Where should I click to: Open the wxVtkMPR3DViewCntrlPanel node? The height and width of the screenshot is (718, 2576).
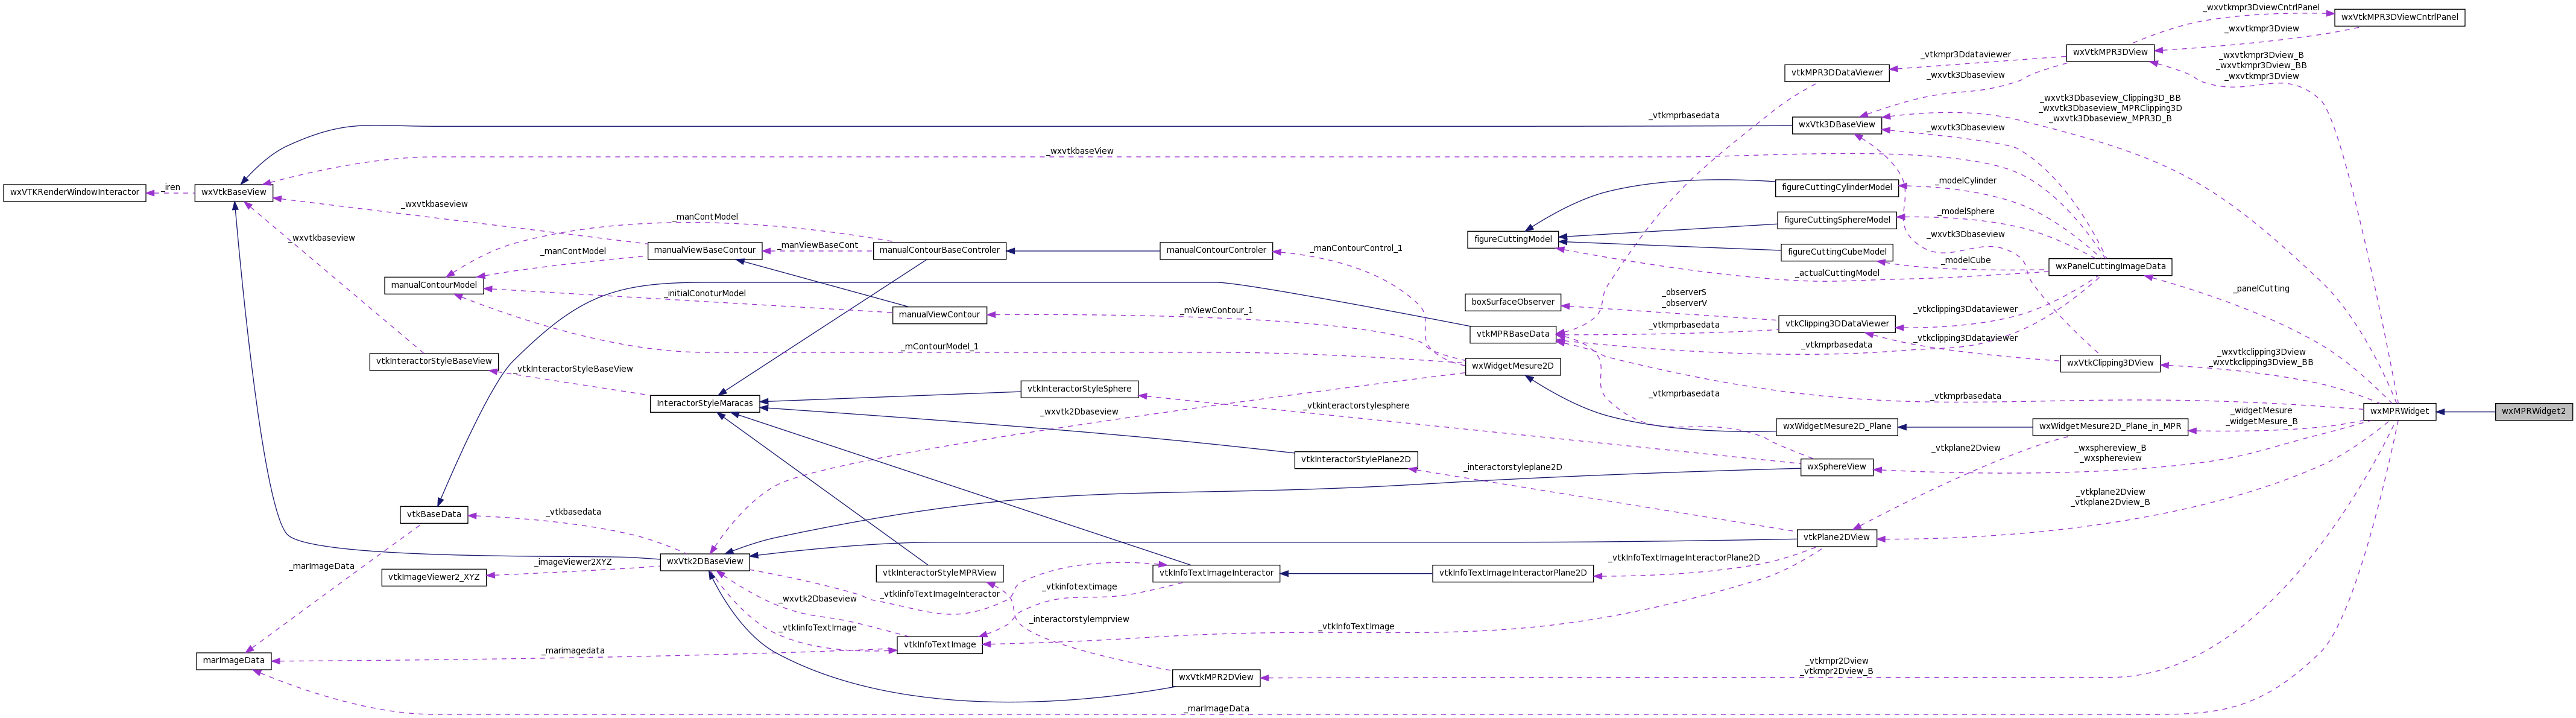tap(2399, 18)
